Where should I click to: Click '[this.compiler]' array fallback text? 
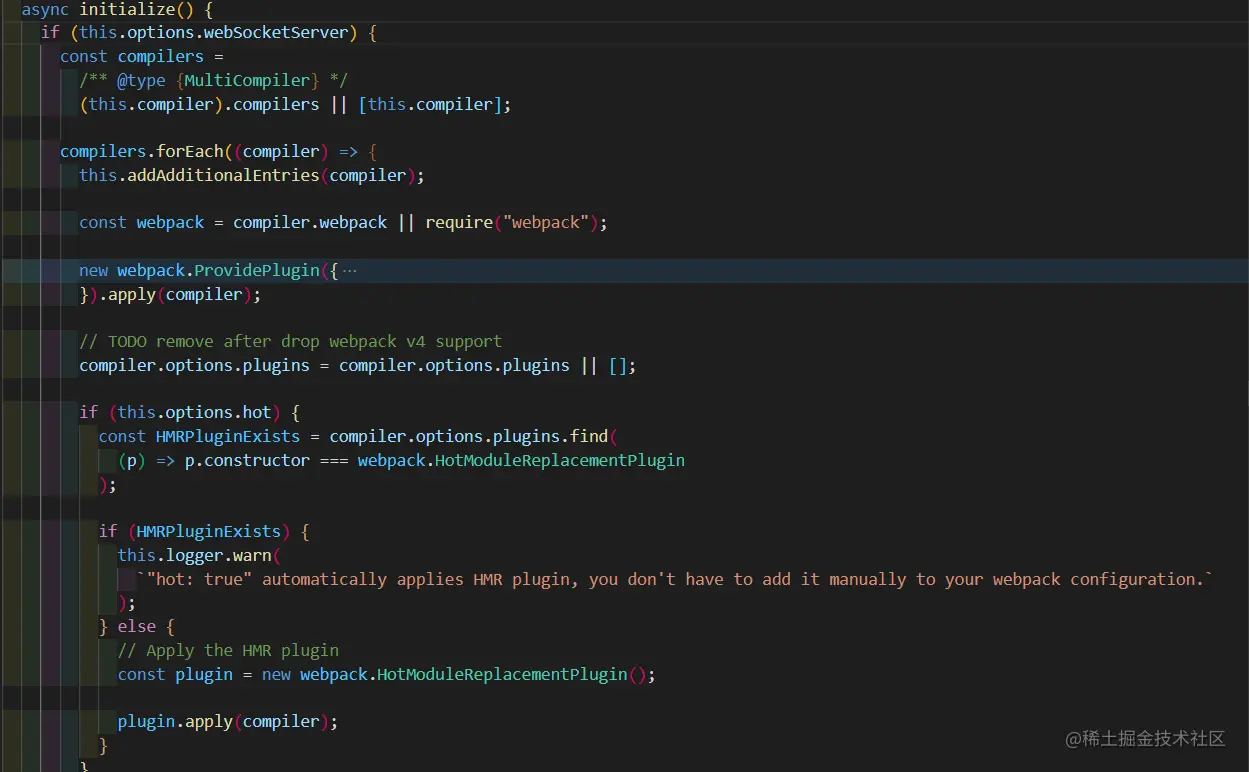pyautogui.click(x=430, y=104)
